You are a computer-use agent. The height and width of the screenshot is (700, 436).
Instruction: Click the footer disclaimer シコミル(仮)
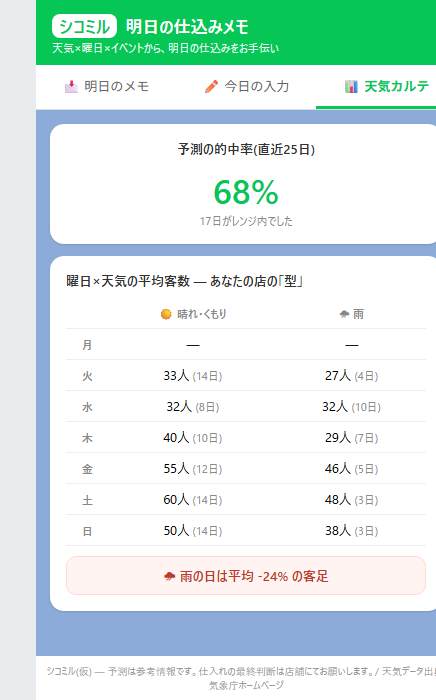(69, 671)
